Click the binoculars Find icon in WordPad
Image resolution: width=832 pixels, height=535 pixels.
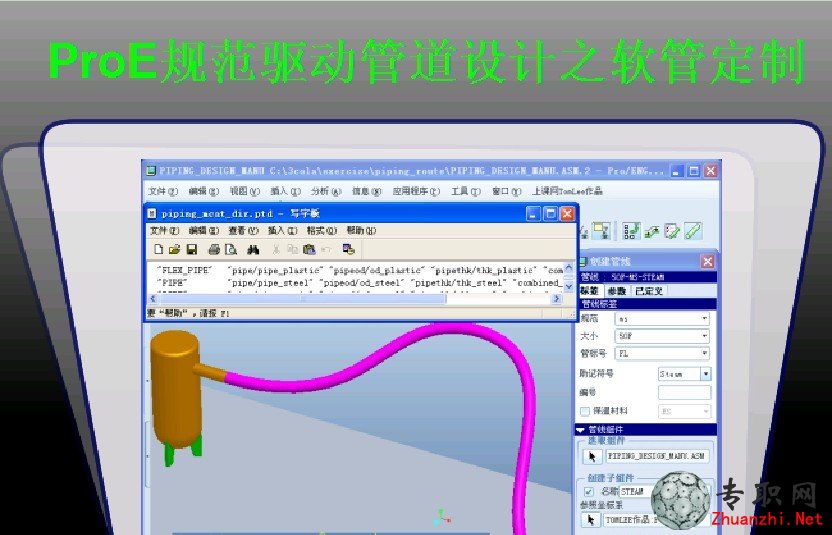pos(253,249)
